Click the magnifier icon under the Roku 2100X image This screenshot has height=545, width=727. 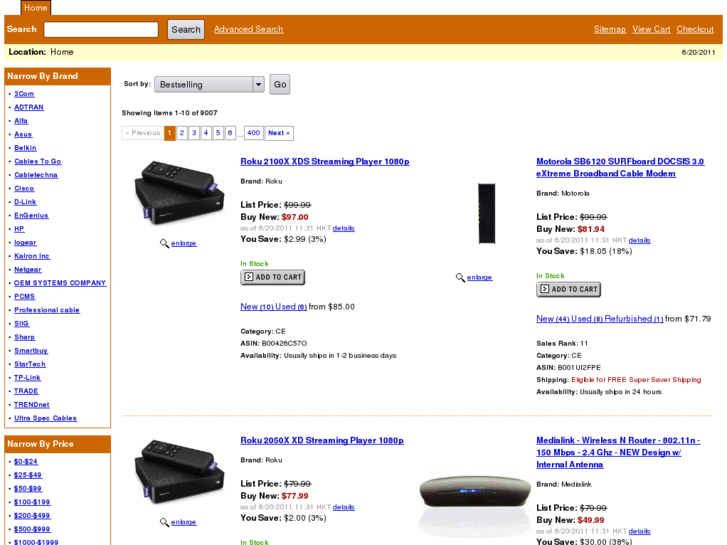pos(164,244)
